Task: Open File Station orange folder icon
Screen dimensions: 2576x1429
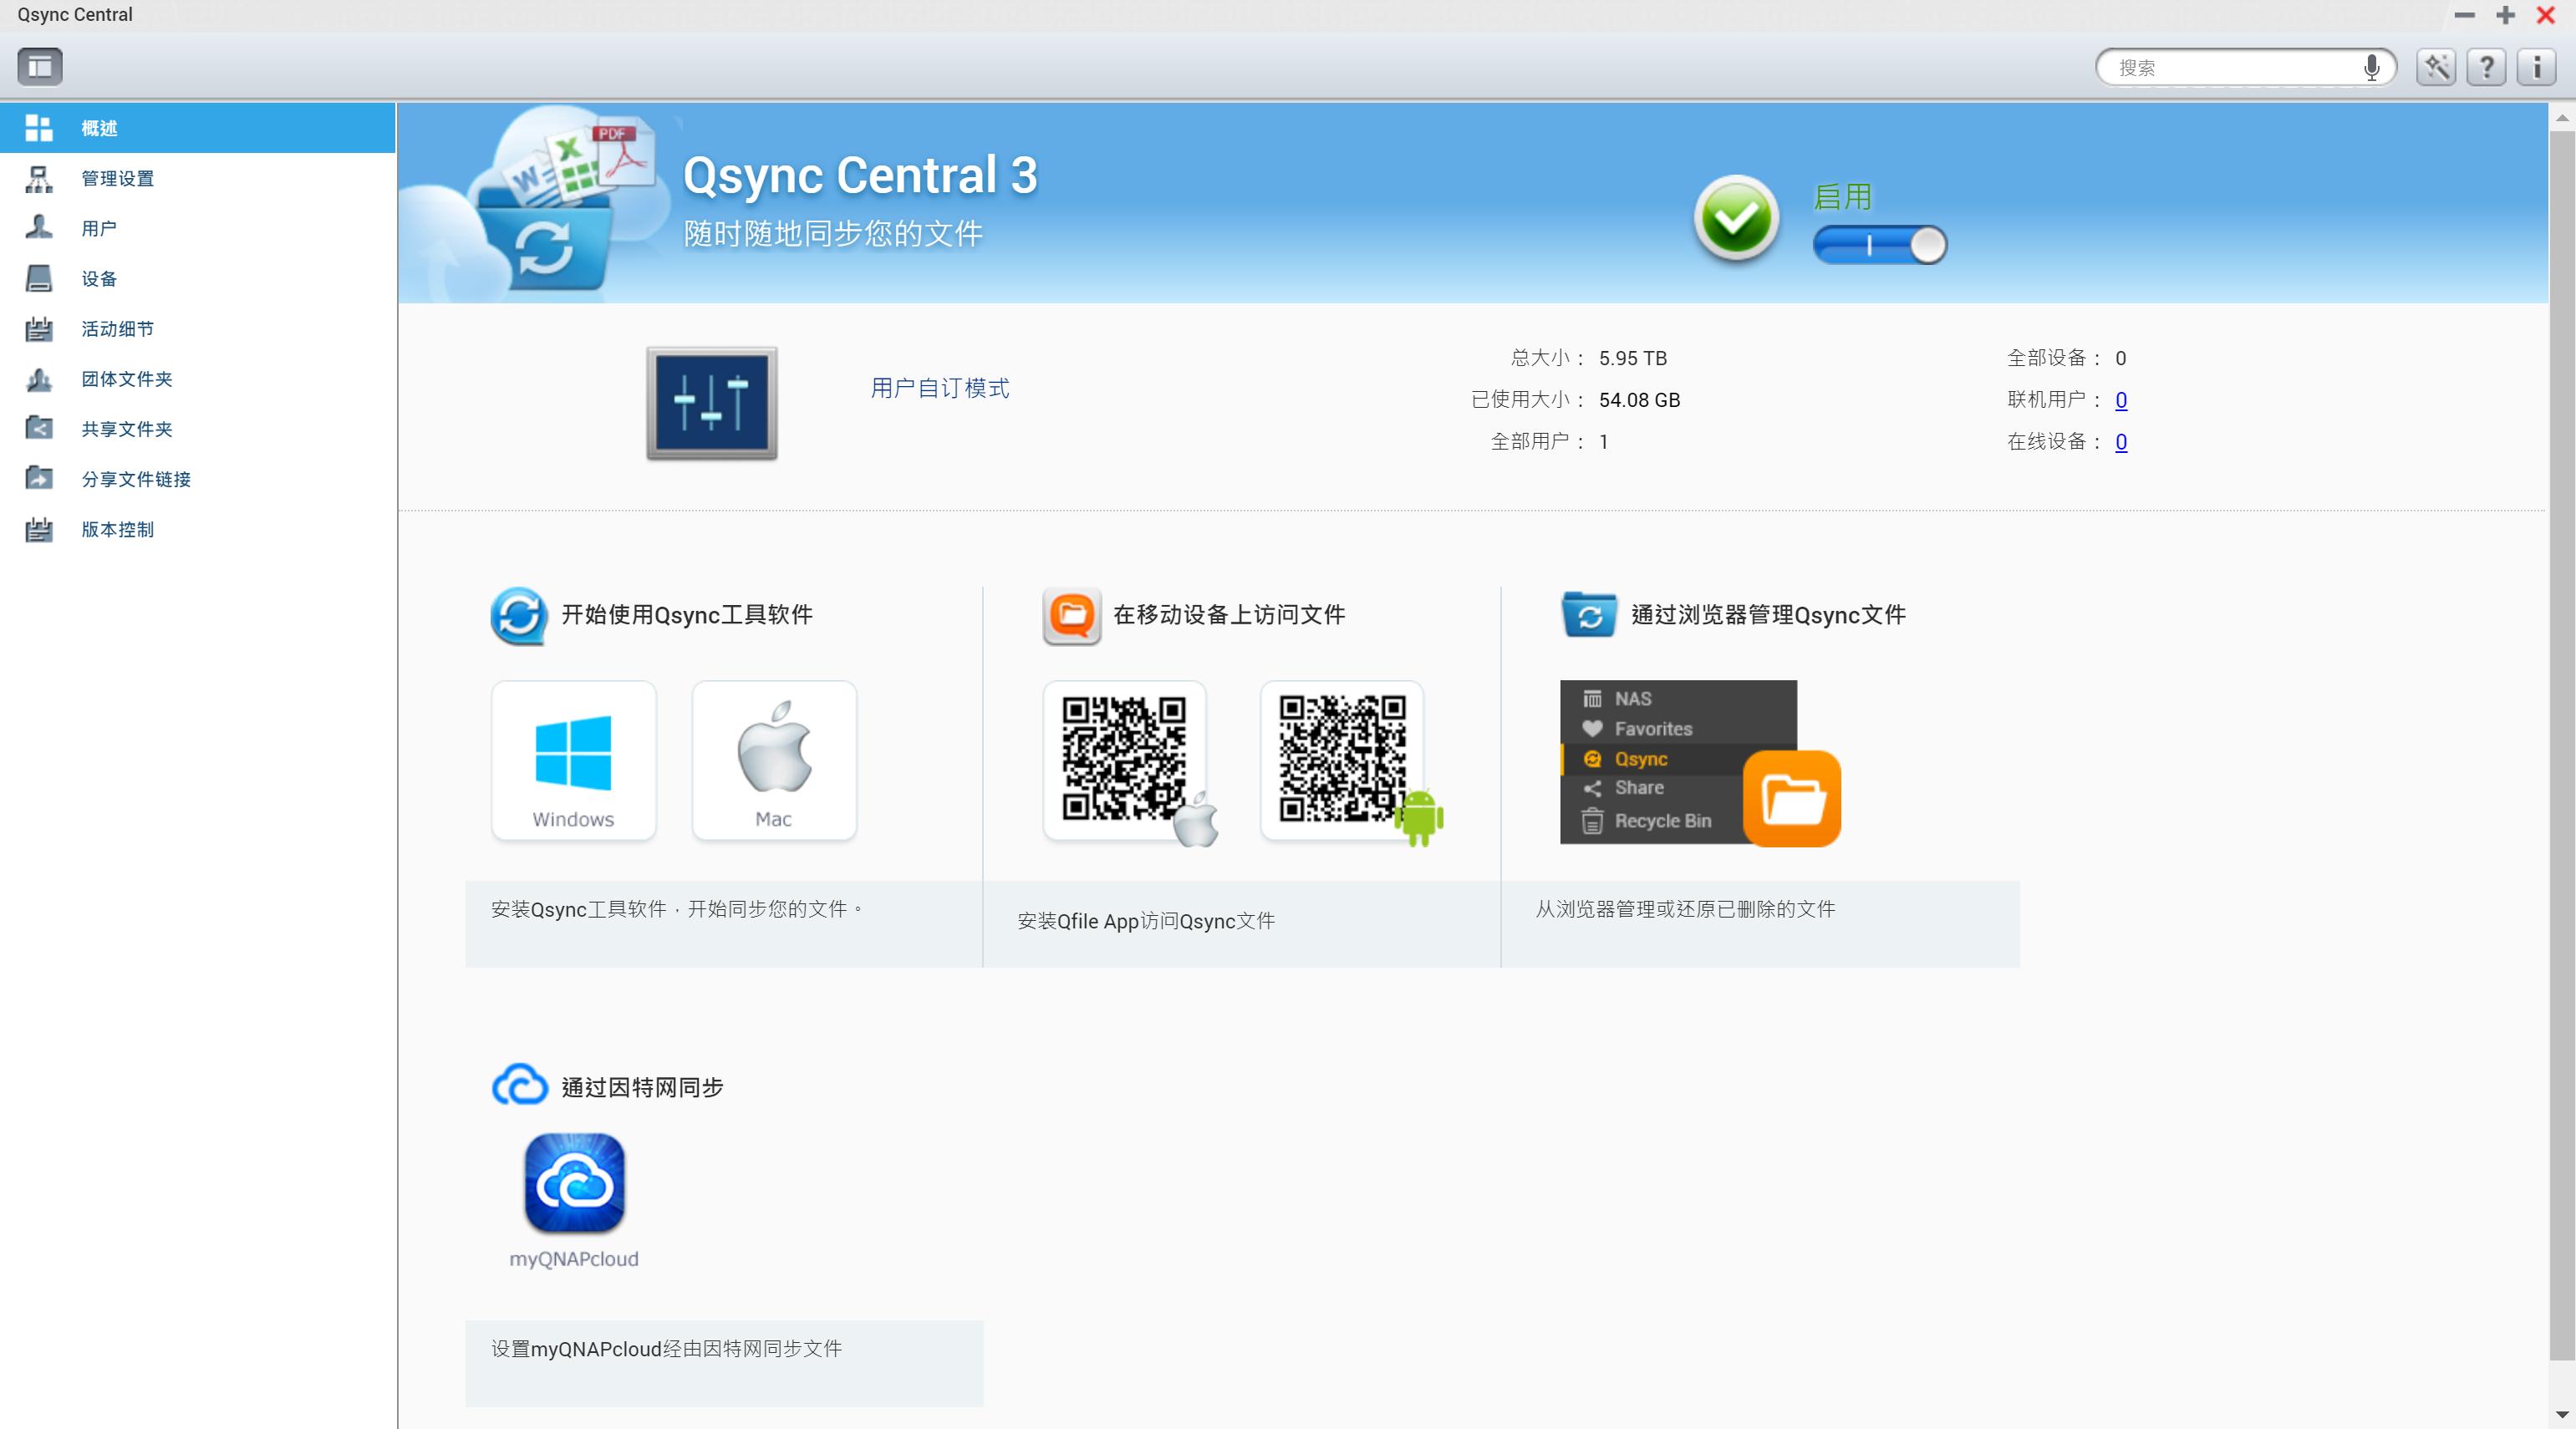Action: pos(1792,798)
